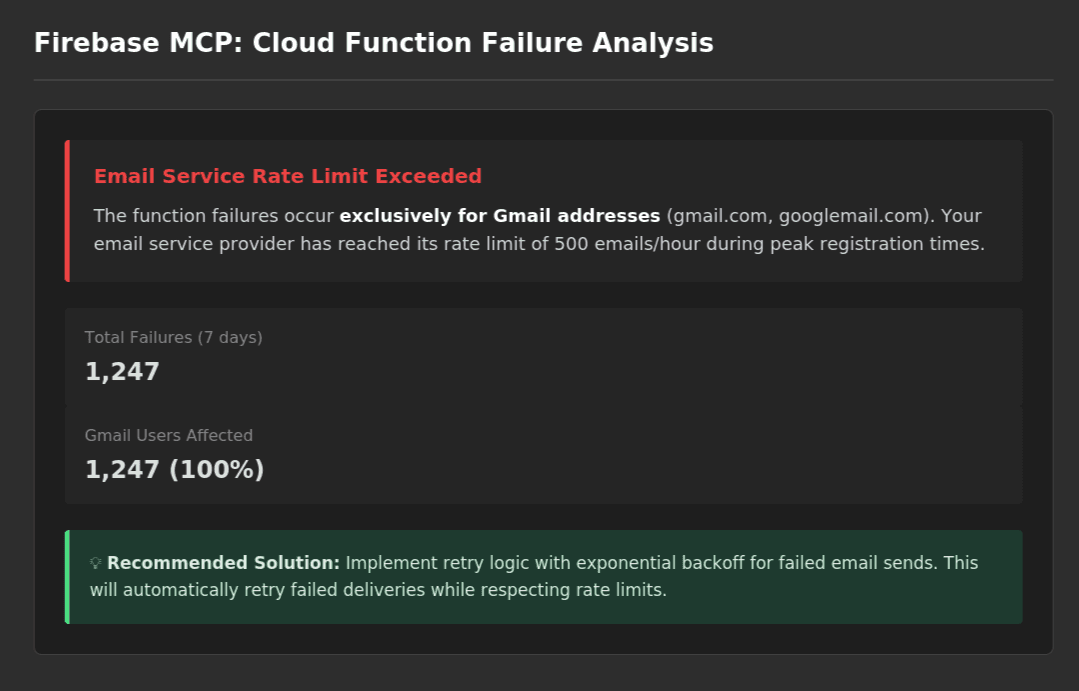Click the green left border of recommendation box
Image resolution: width=1079 pixels, height=691 pixels.
(67, 577)
